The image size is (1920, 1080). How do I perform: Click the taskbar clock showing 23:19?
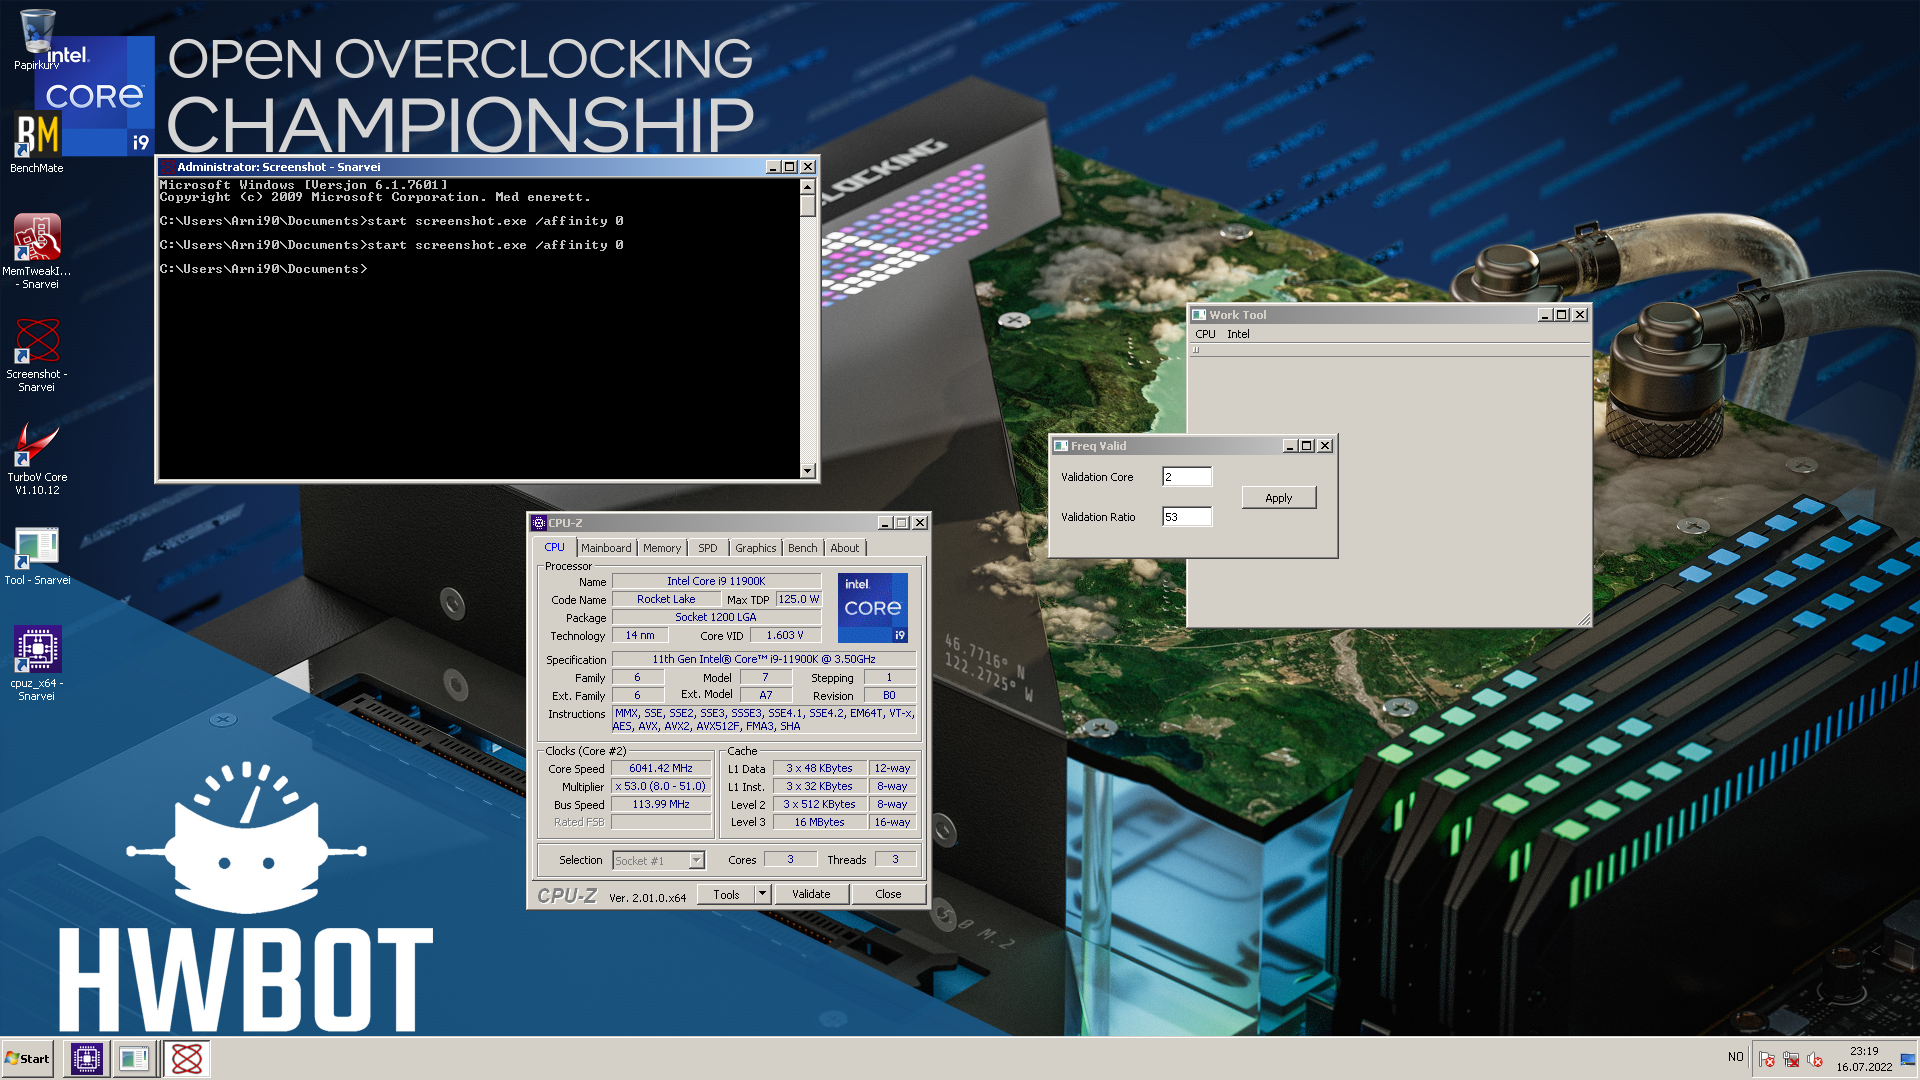[1864, 1059]
